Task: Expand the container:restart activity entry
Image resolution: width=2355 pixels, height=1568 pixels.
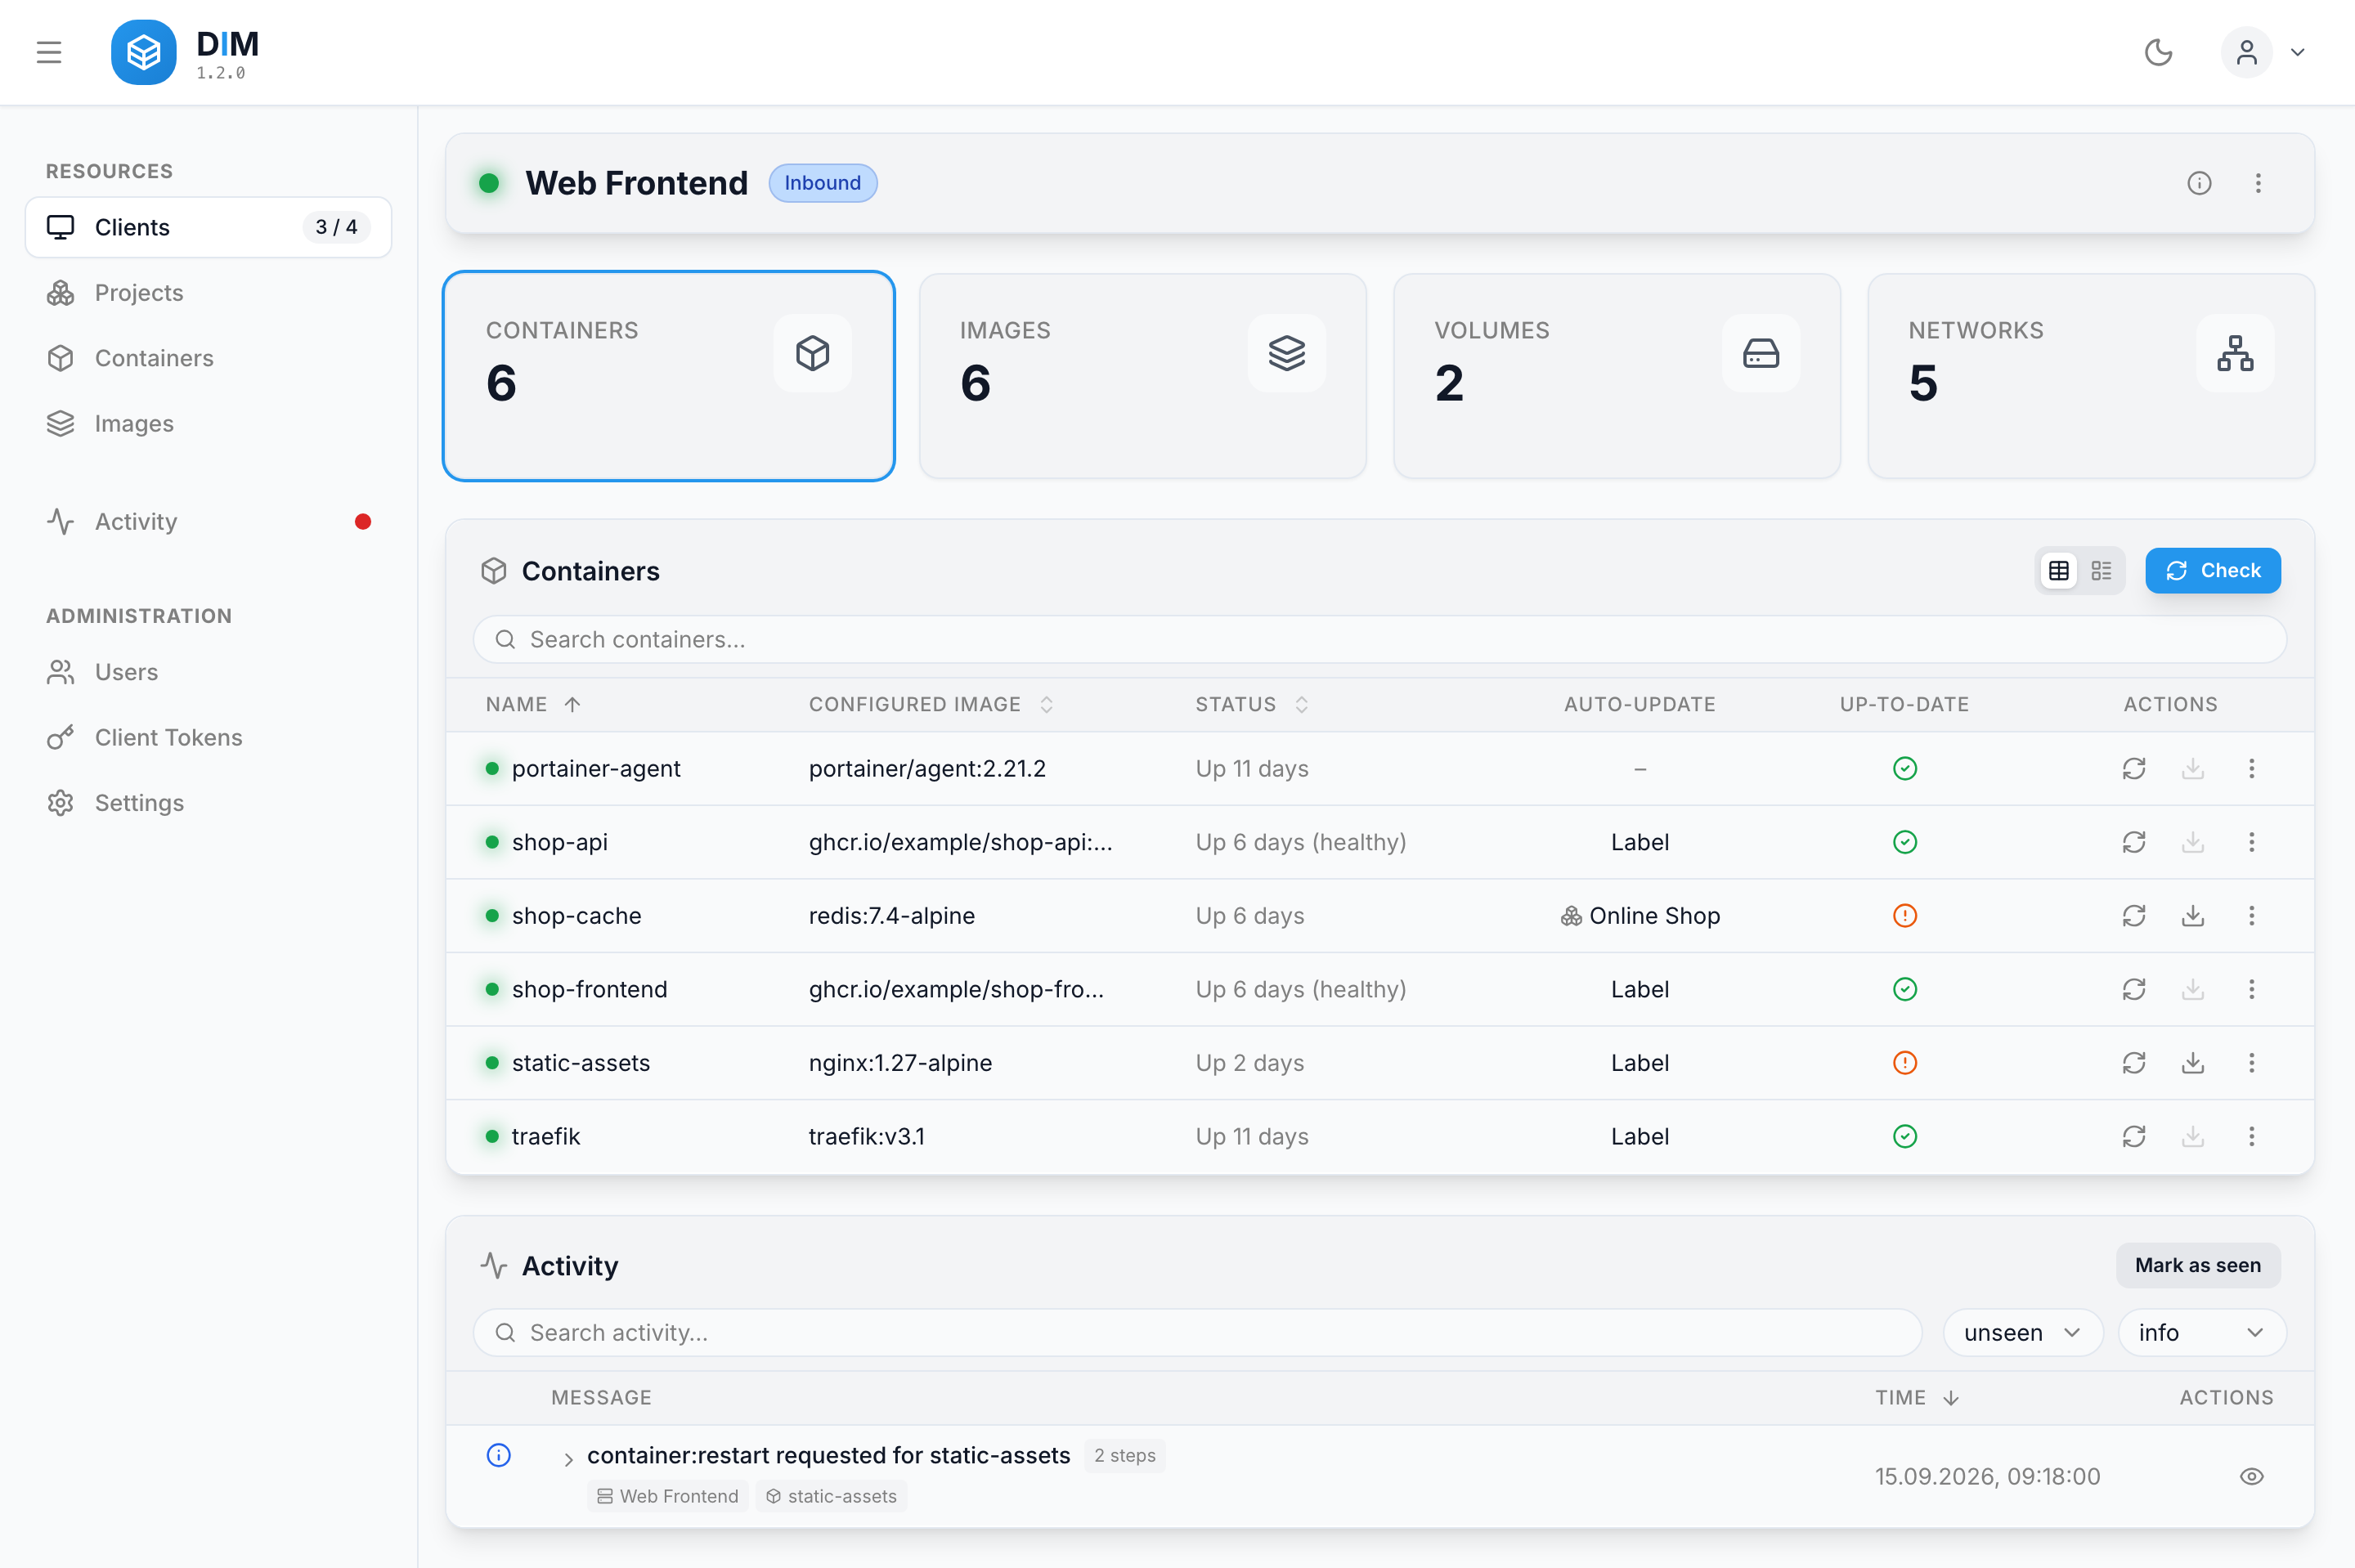Action: tap(568, 1459)
